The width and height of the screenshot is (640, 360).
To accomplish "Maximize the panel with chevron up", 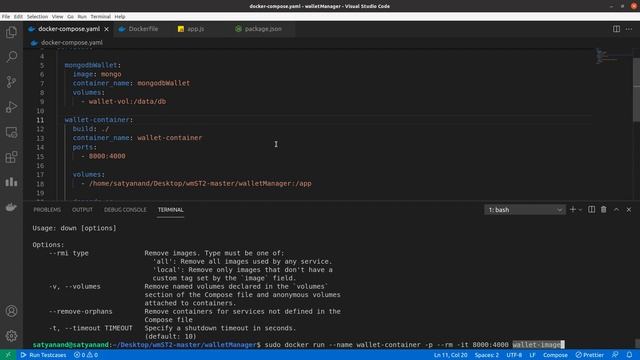I will tap(616, 209).
